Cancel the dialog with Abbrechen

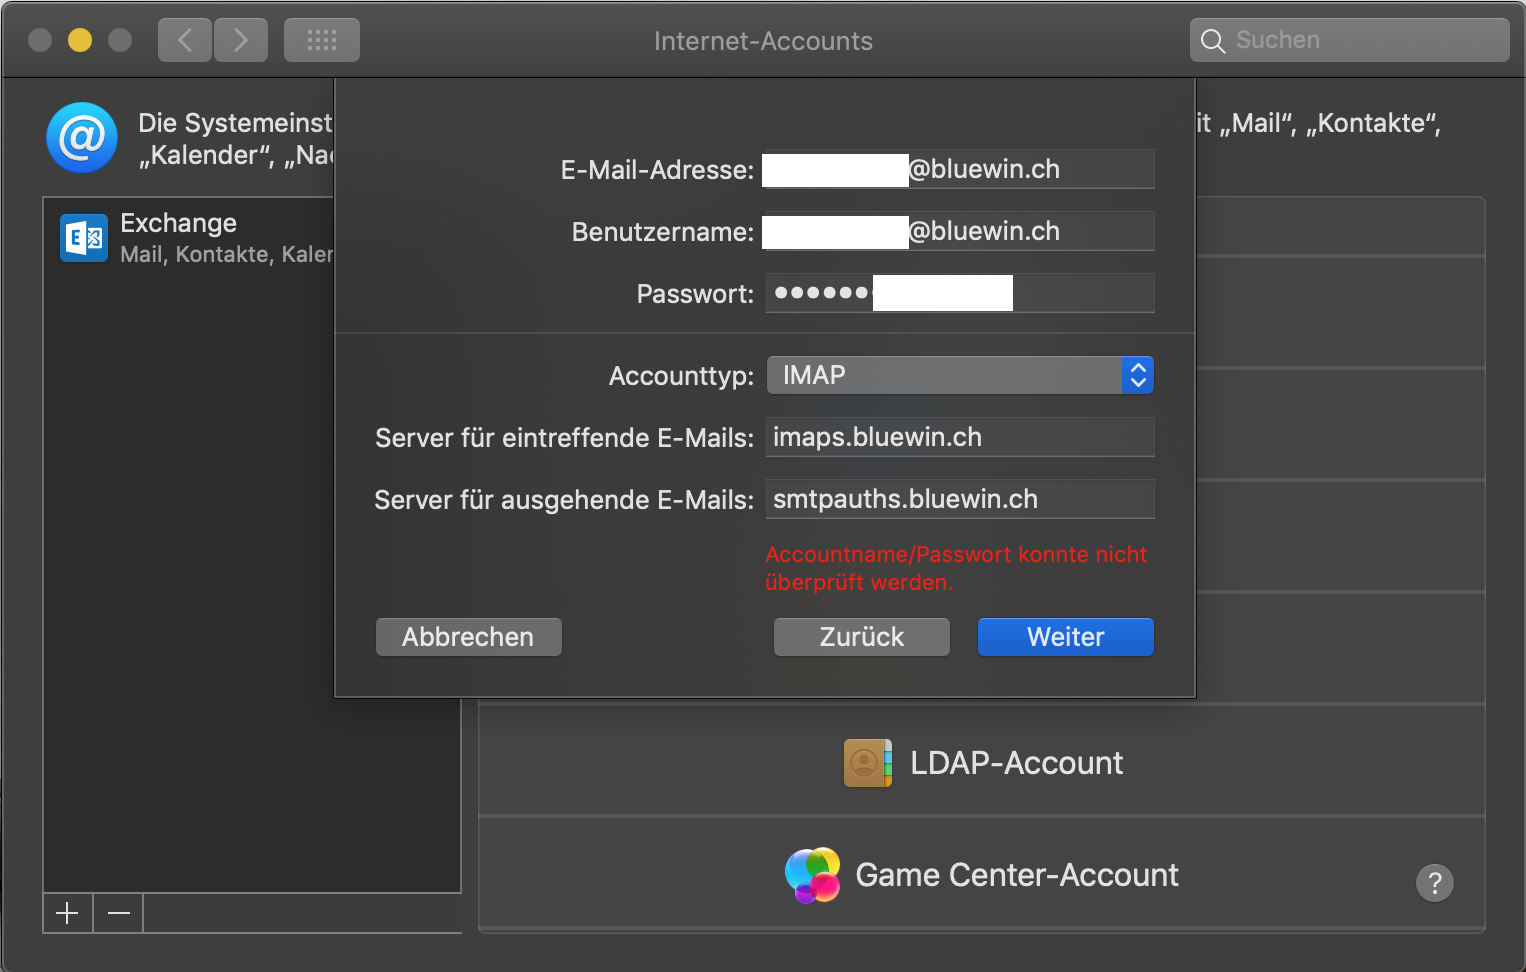coord(468,637)
